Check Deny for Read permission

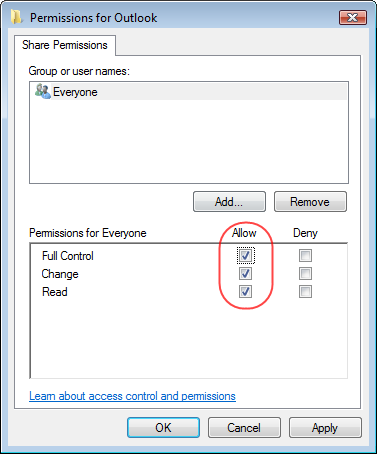(x=305, y=292)
